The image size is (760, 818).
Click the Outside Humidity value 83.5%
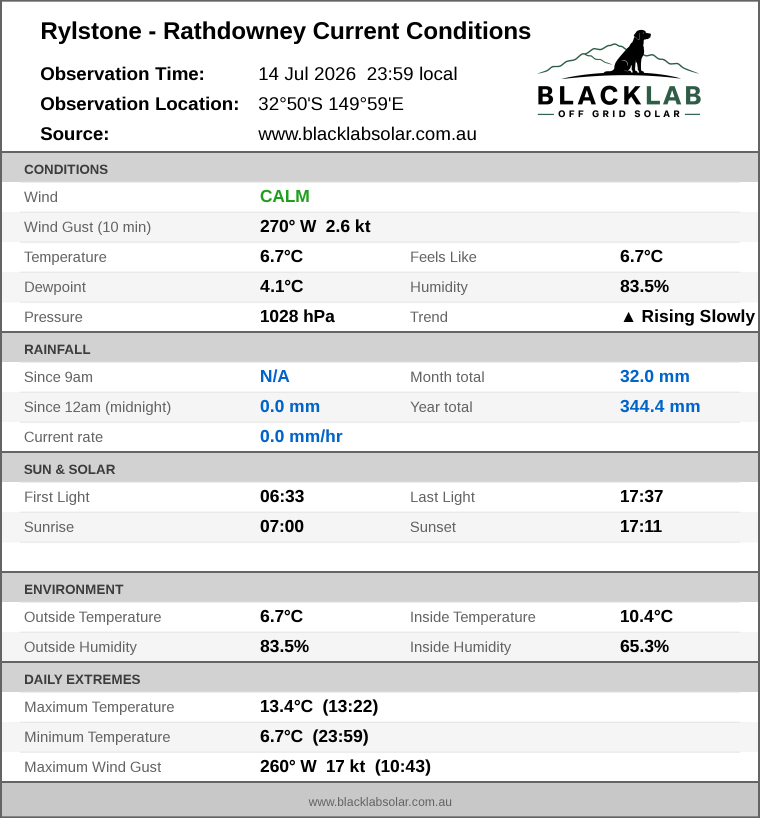pyautogui.click(x=284, y=646)
